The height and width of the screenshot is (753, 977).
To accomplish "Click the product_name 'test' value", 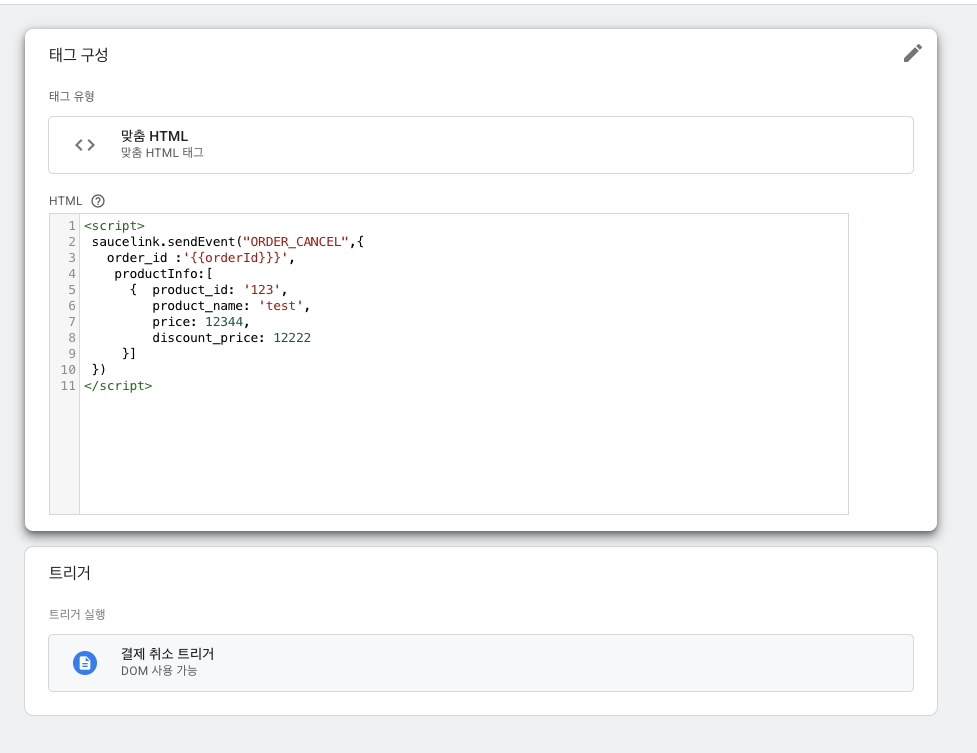I will click(280, 306).
